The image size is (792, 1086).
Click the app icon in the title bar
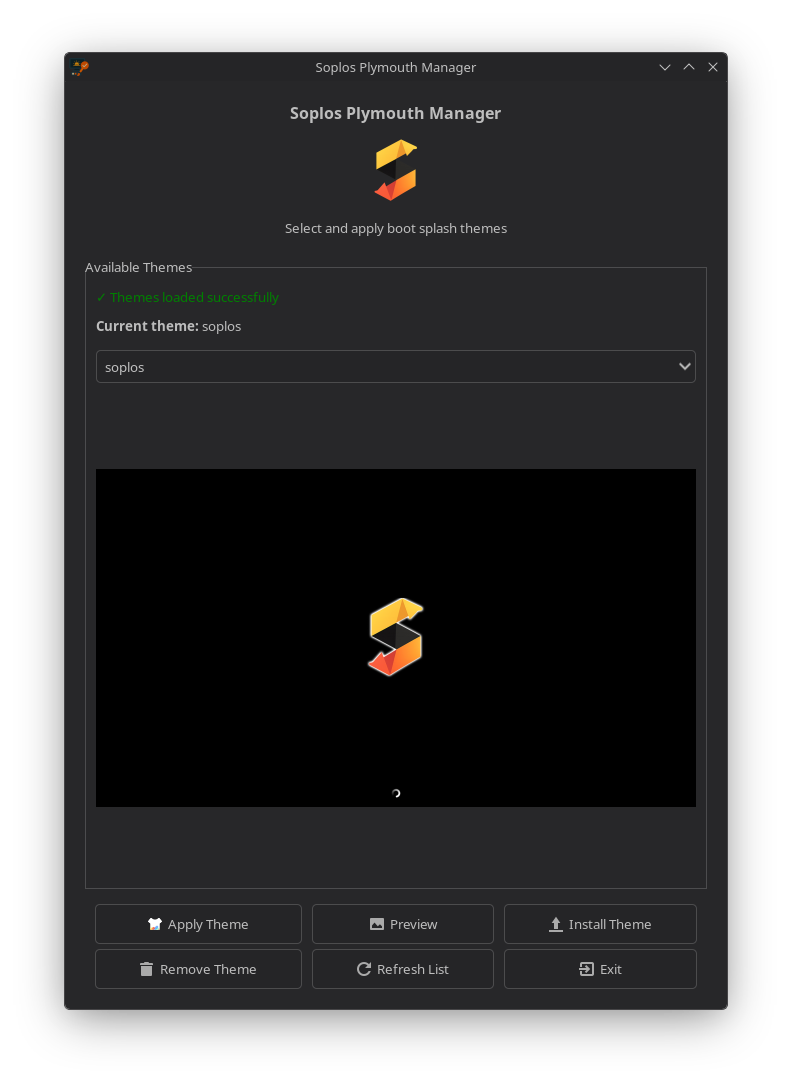coord(80,67)
